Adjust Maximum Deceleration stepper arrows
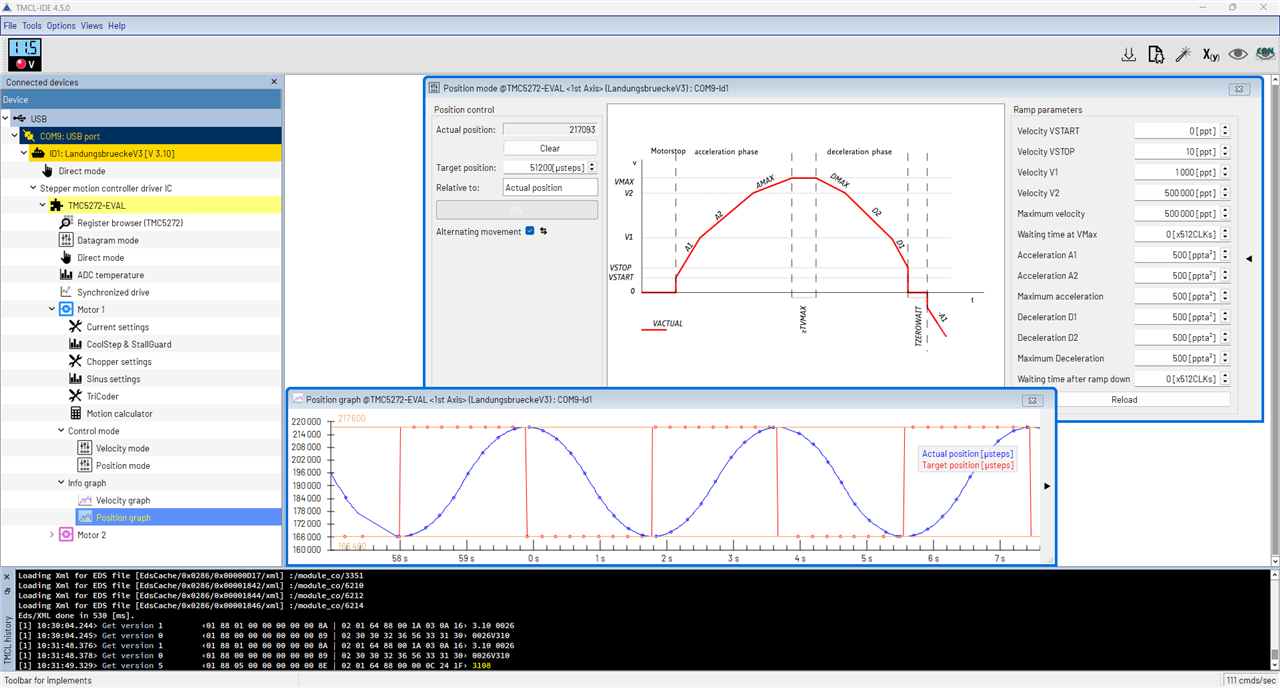 tap(1225, 358)
